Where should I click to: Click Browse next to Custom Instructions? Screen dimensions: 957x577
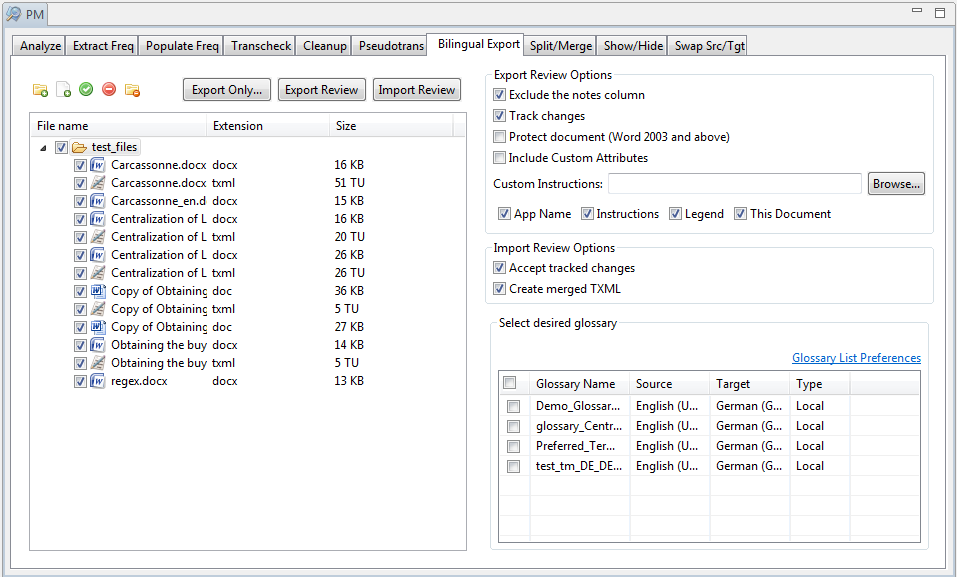click(x=896, y=184)
